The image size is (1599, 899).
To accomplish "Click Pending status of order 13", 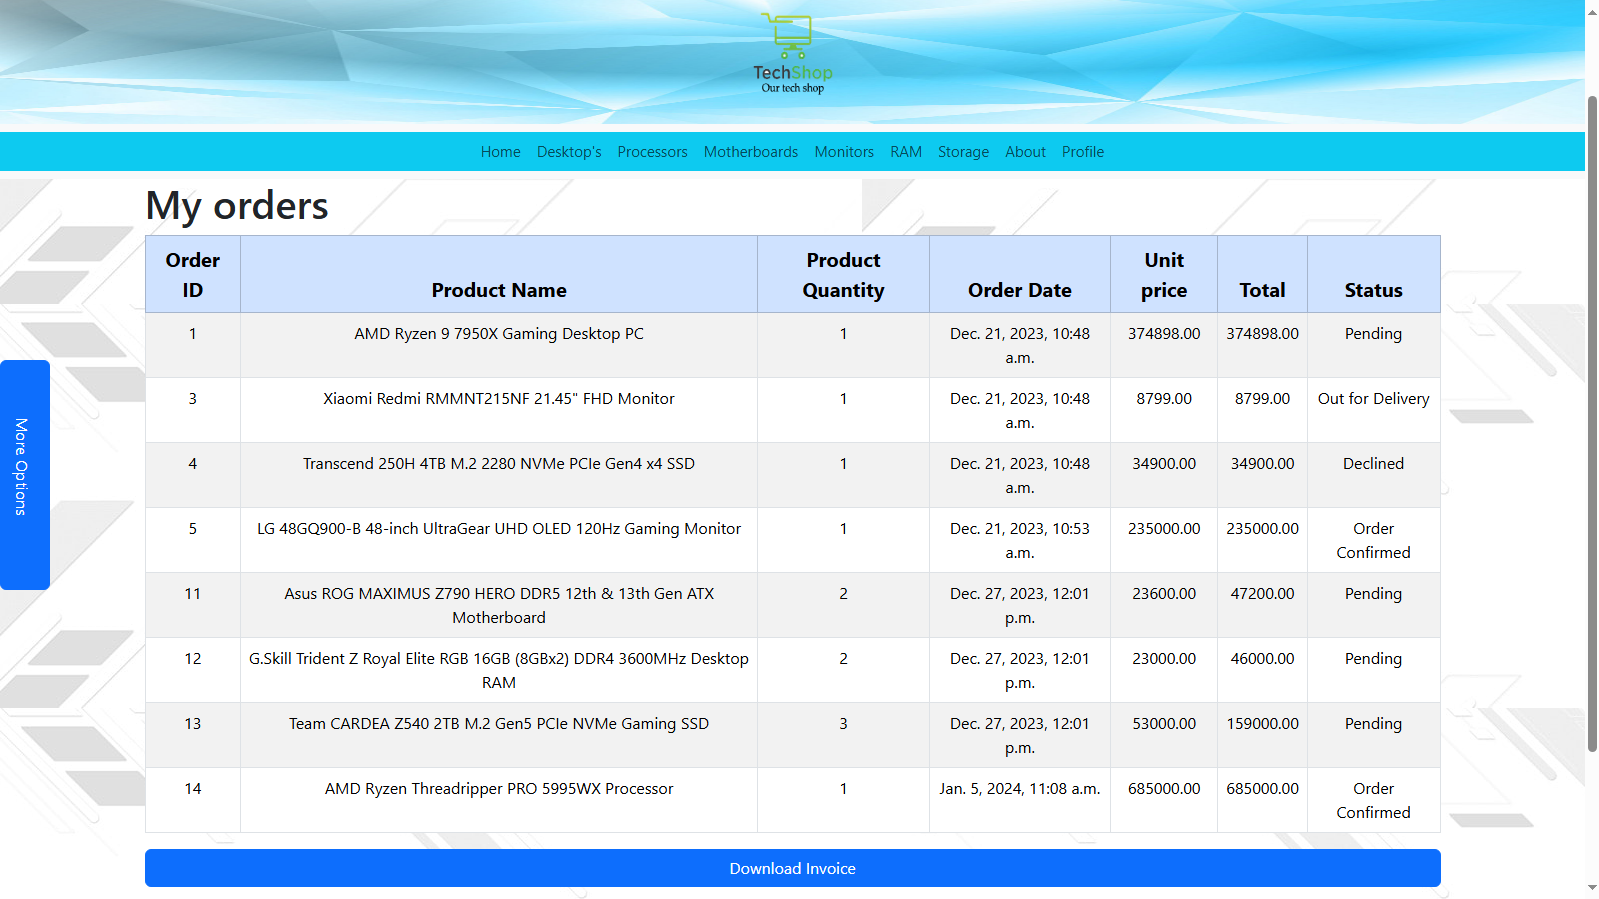I will pyautogui.click(x=1373, y=724).
